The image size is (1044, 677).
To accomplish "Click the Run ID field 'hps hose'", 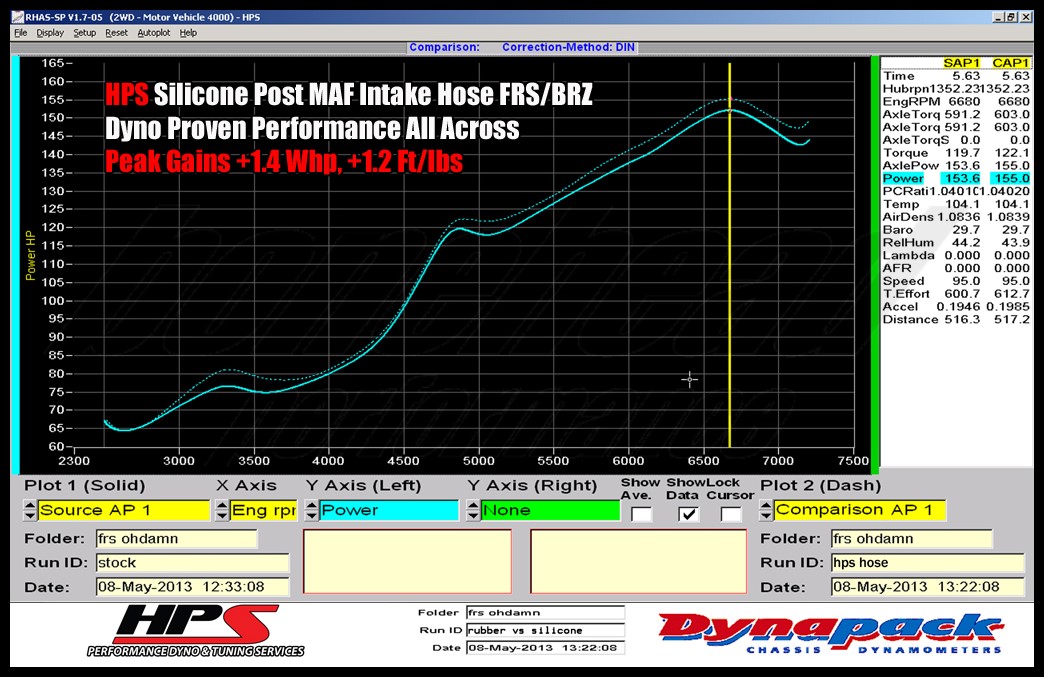I will click(927, 563).
